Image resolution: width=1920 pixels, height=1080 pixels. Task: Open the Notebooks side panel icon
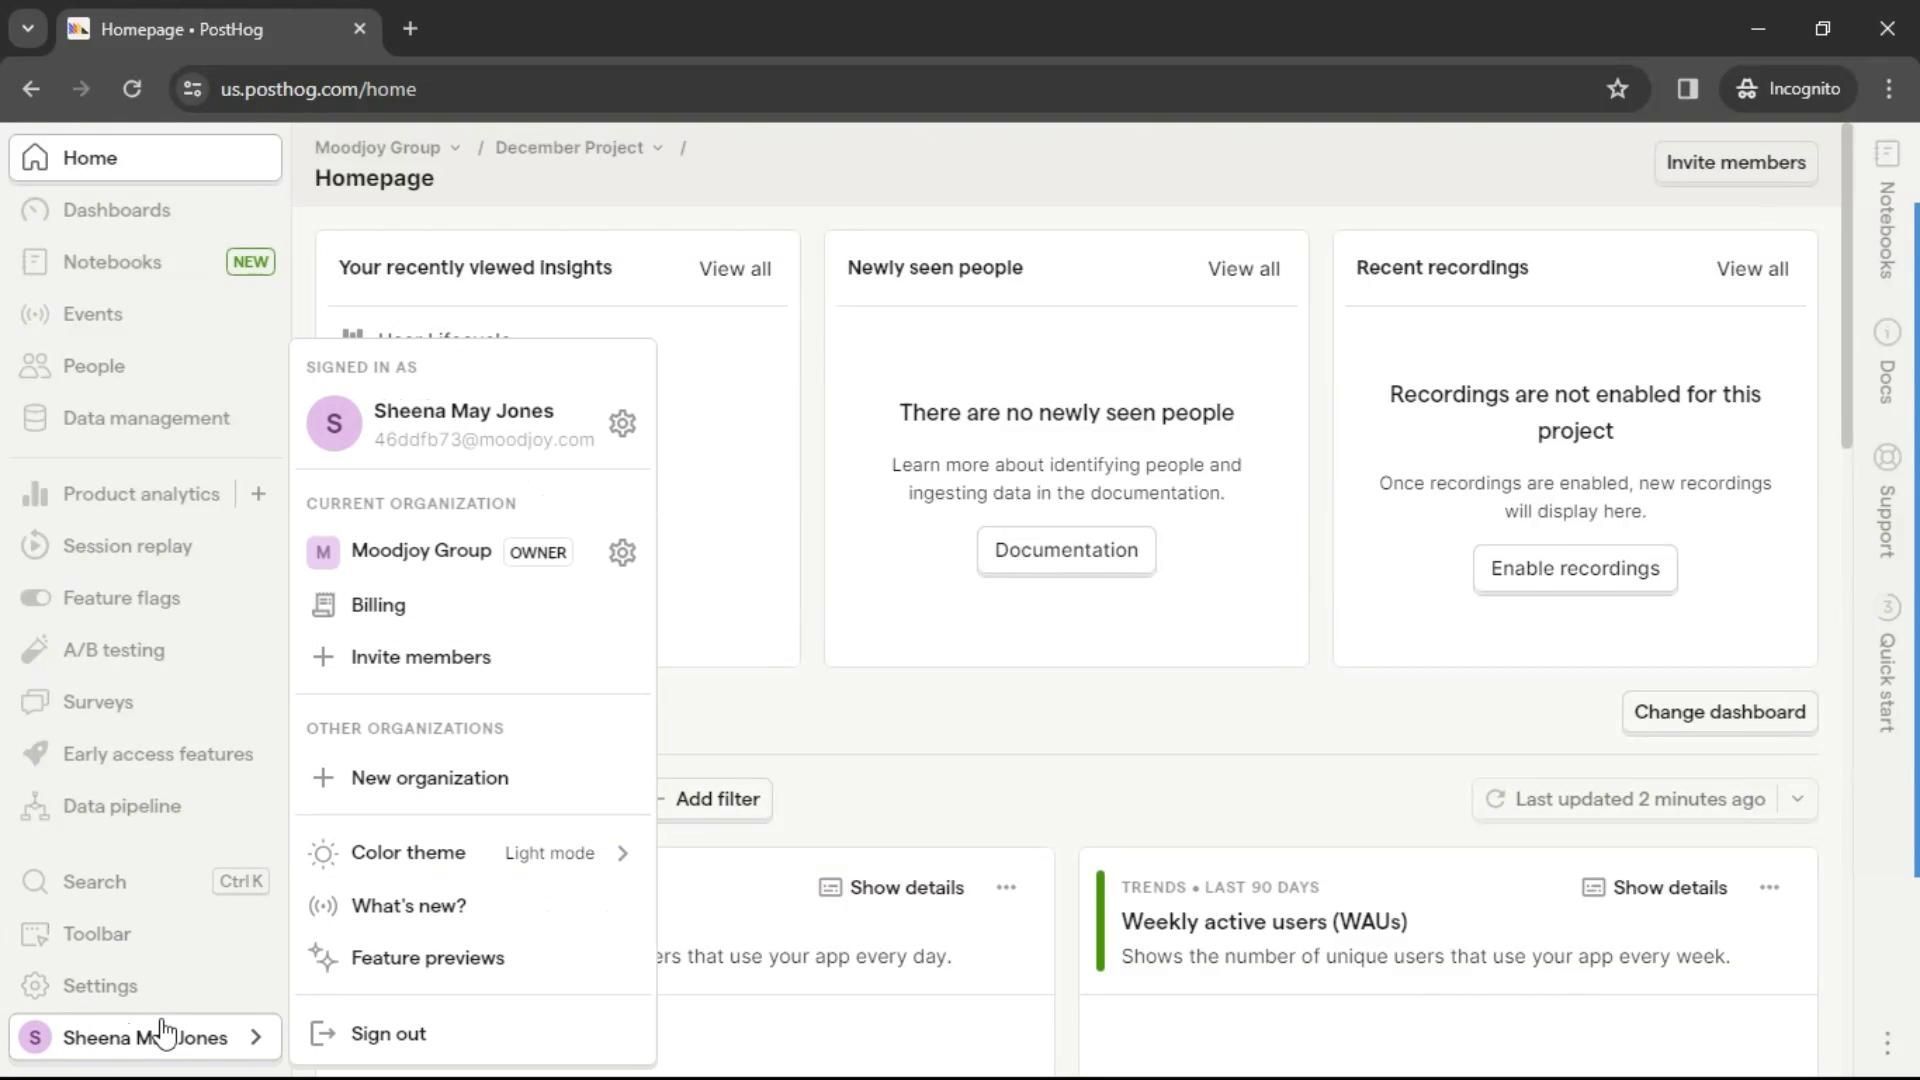(x=1887, y=154)
